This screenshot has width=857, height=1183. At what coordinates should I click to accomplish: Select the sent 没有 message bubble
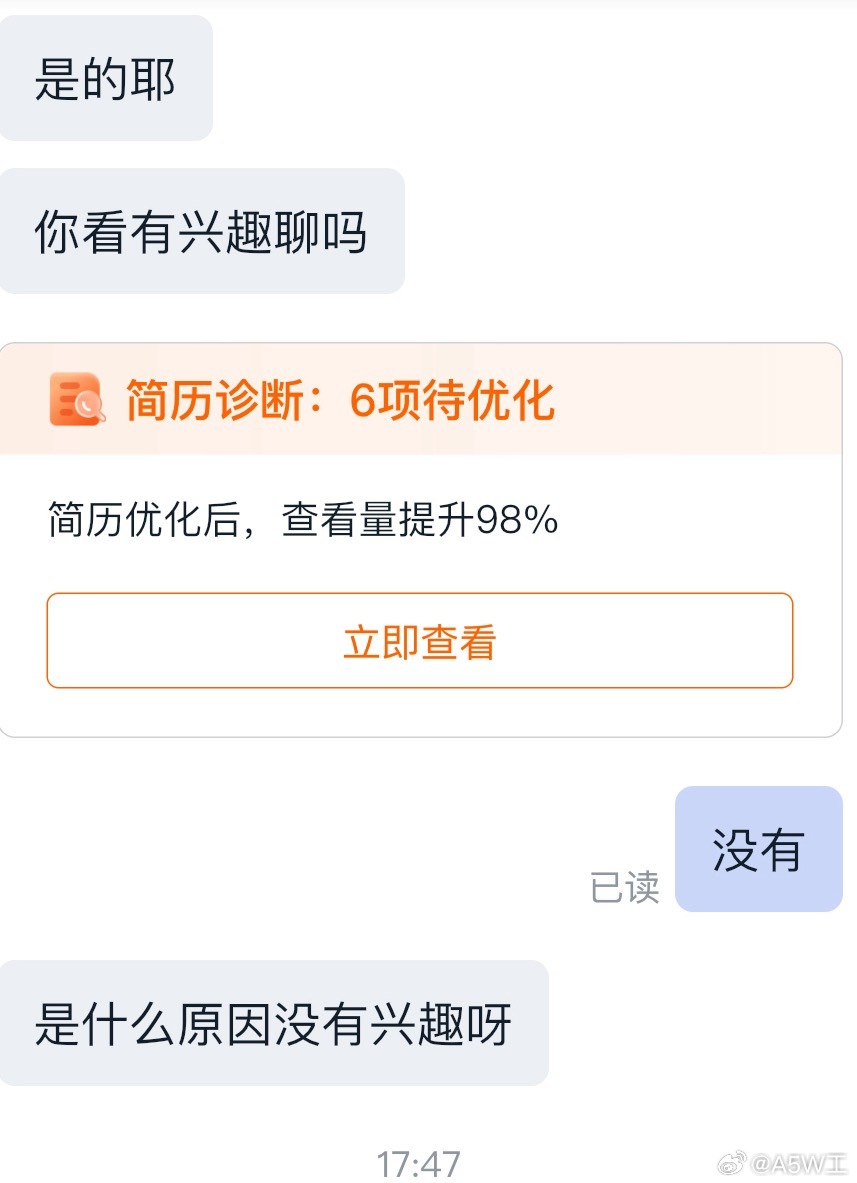(x=758, y=849)
